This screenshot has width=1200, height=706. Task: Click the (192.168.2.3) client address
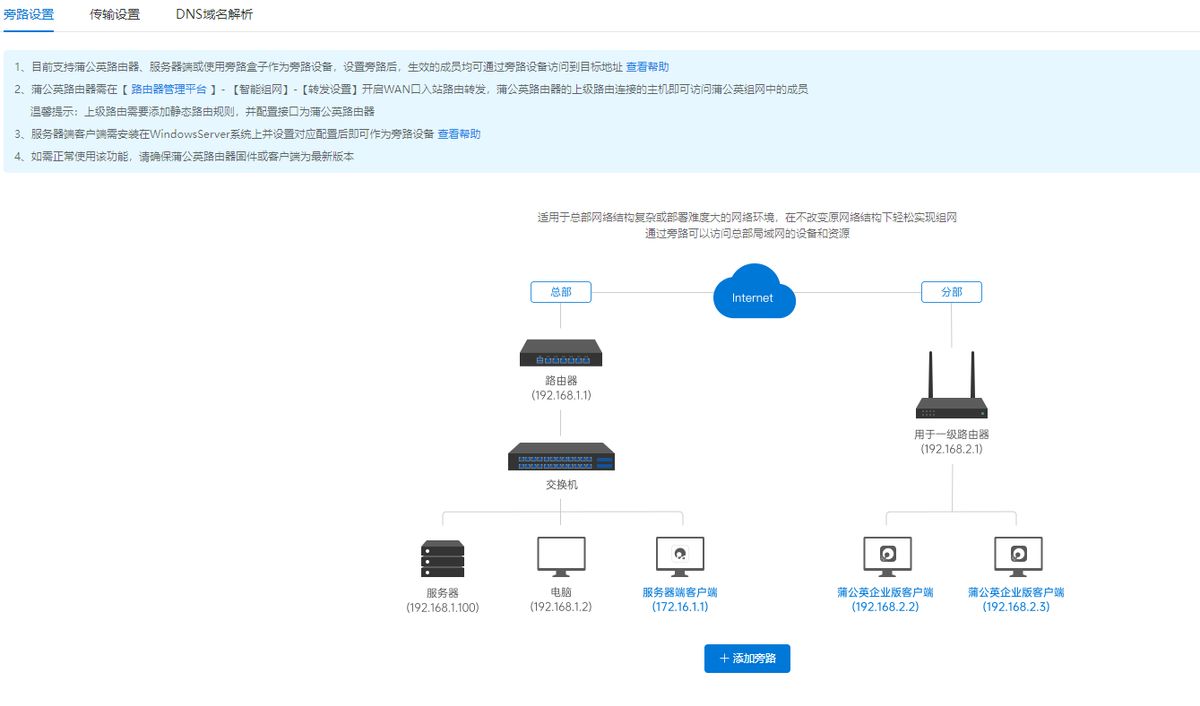point(1016,607)
